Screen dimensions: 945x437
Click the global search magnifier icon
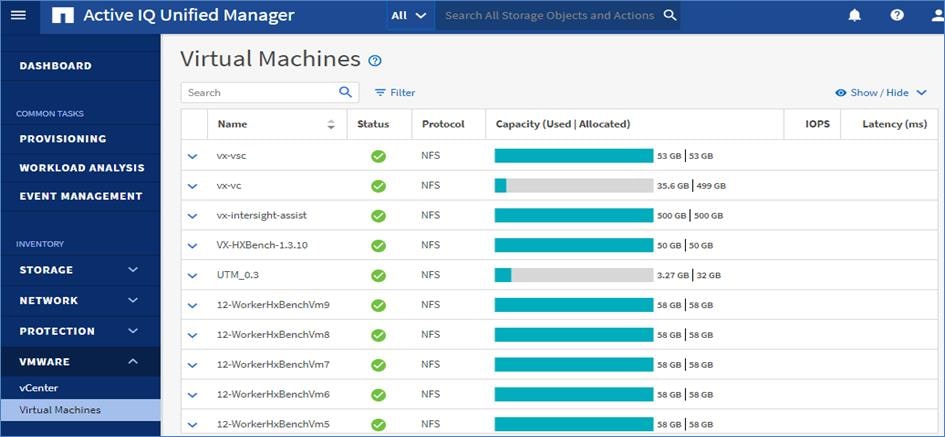click(x=670, y=16)
